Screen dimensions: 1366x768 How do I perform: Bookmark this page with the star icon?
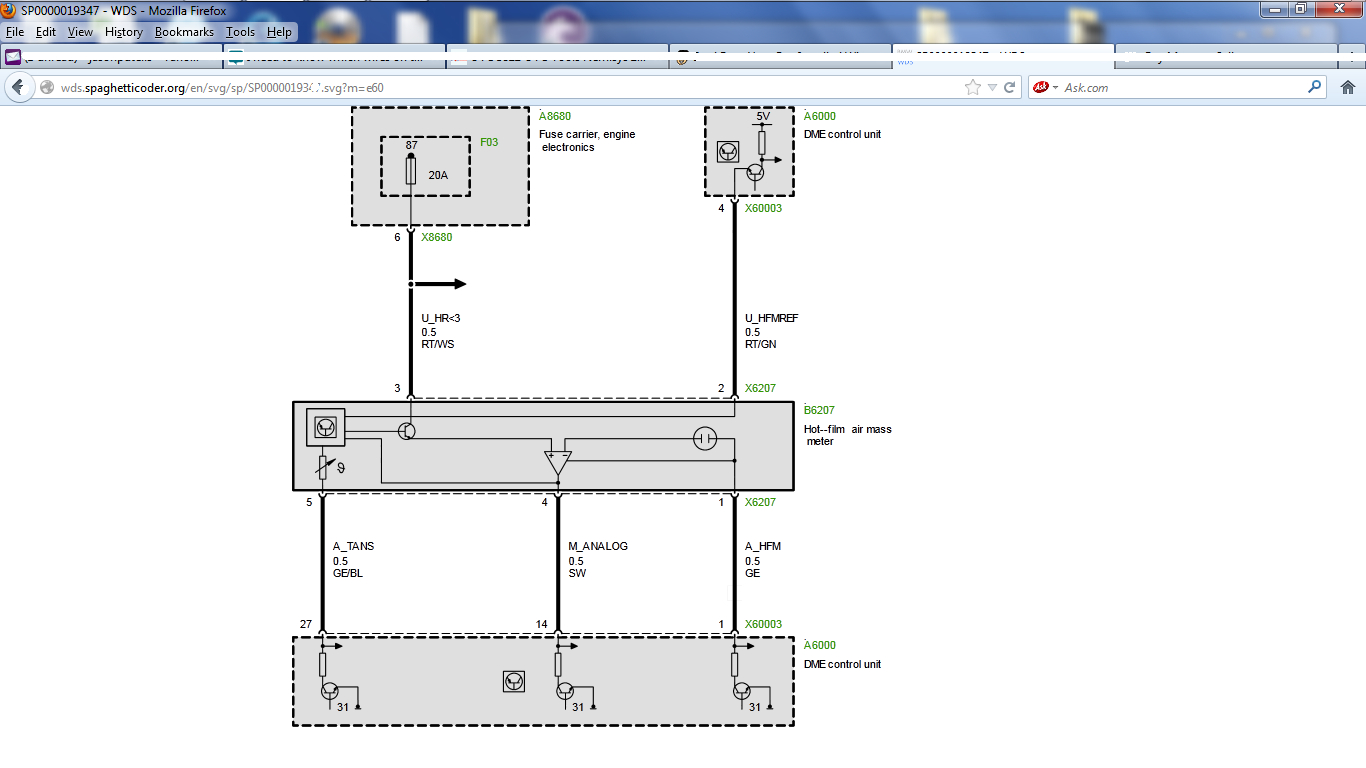tap(972, 87)
